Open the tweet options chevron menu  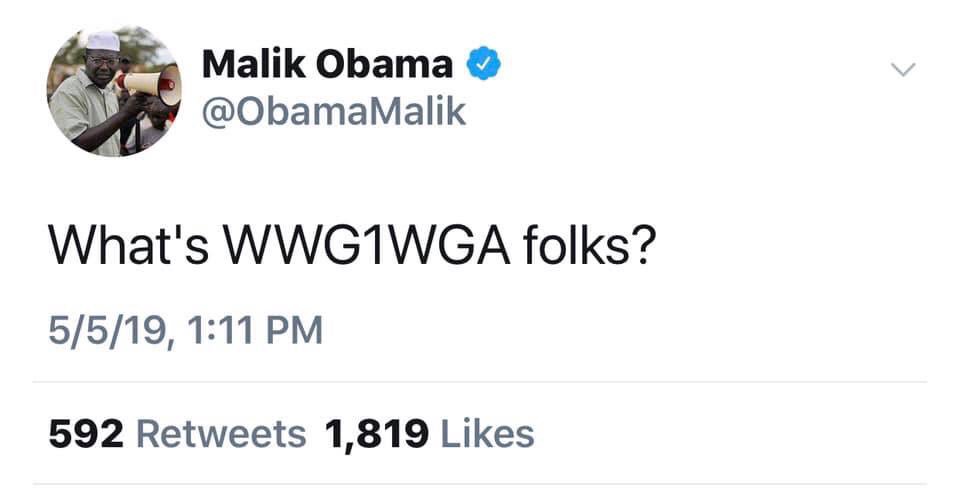(903, 70)
